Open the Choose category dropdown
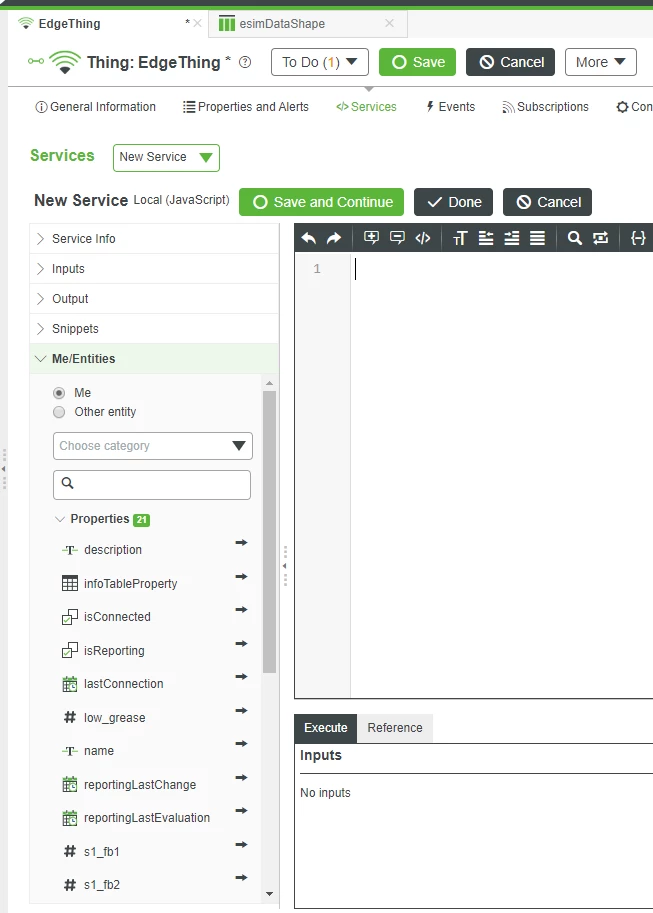653x913 pixels. [x=153, y=446]
